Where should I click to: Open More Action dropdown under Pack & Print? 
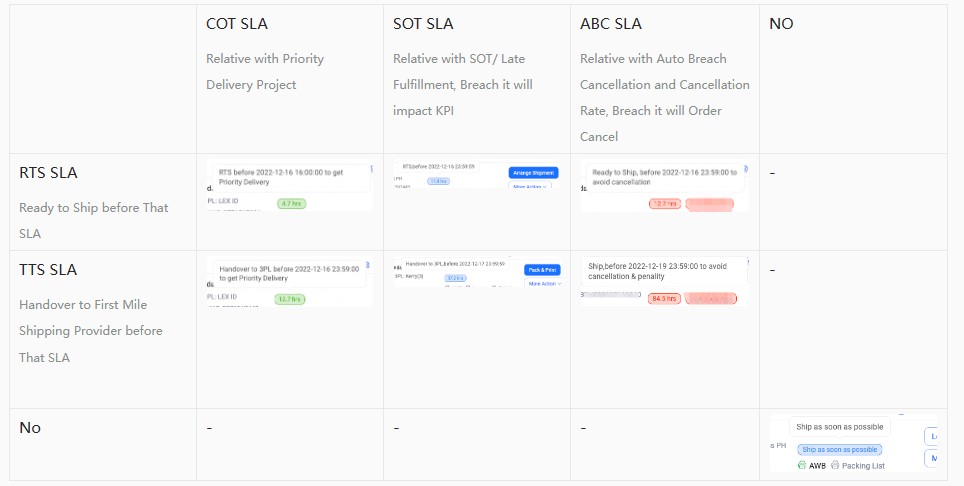click(545, 284)
